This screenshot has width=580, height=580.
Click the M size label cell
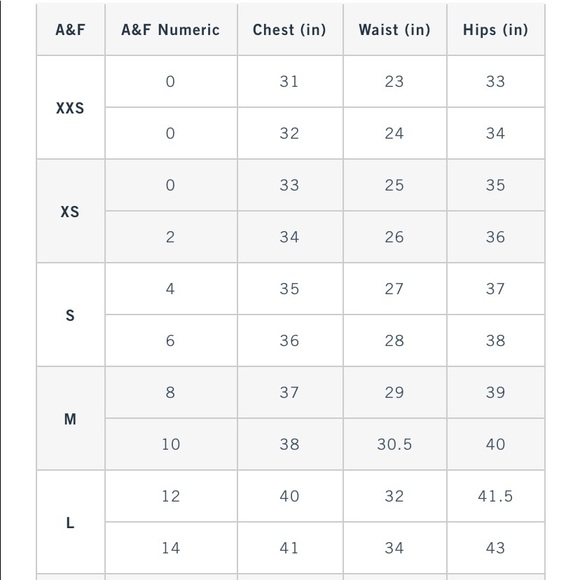(70, 418)
